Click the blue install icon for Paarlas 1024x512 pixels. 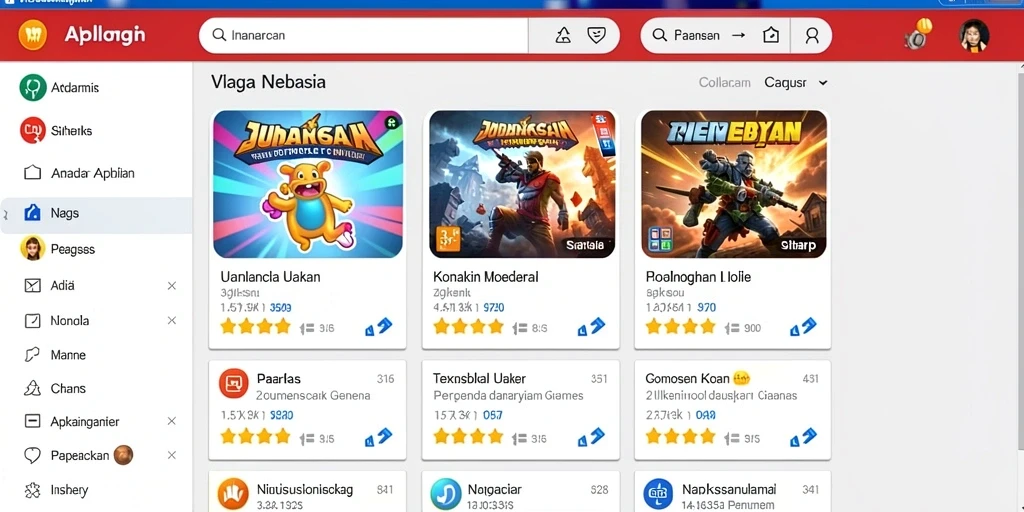pos(378,437)
